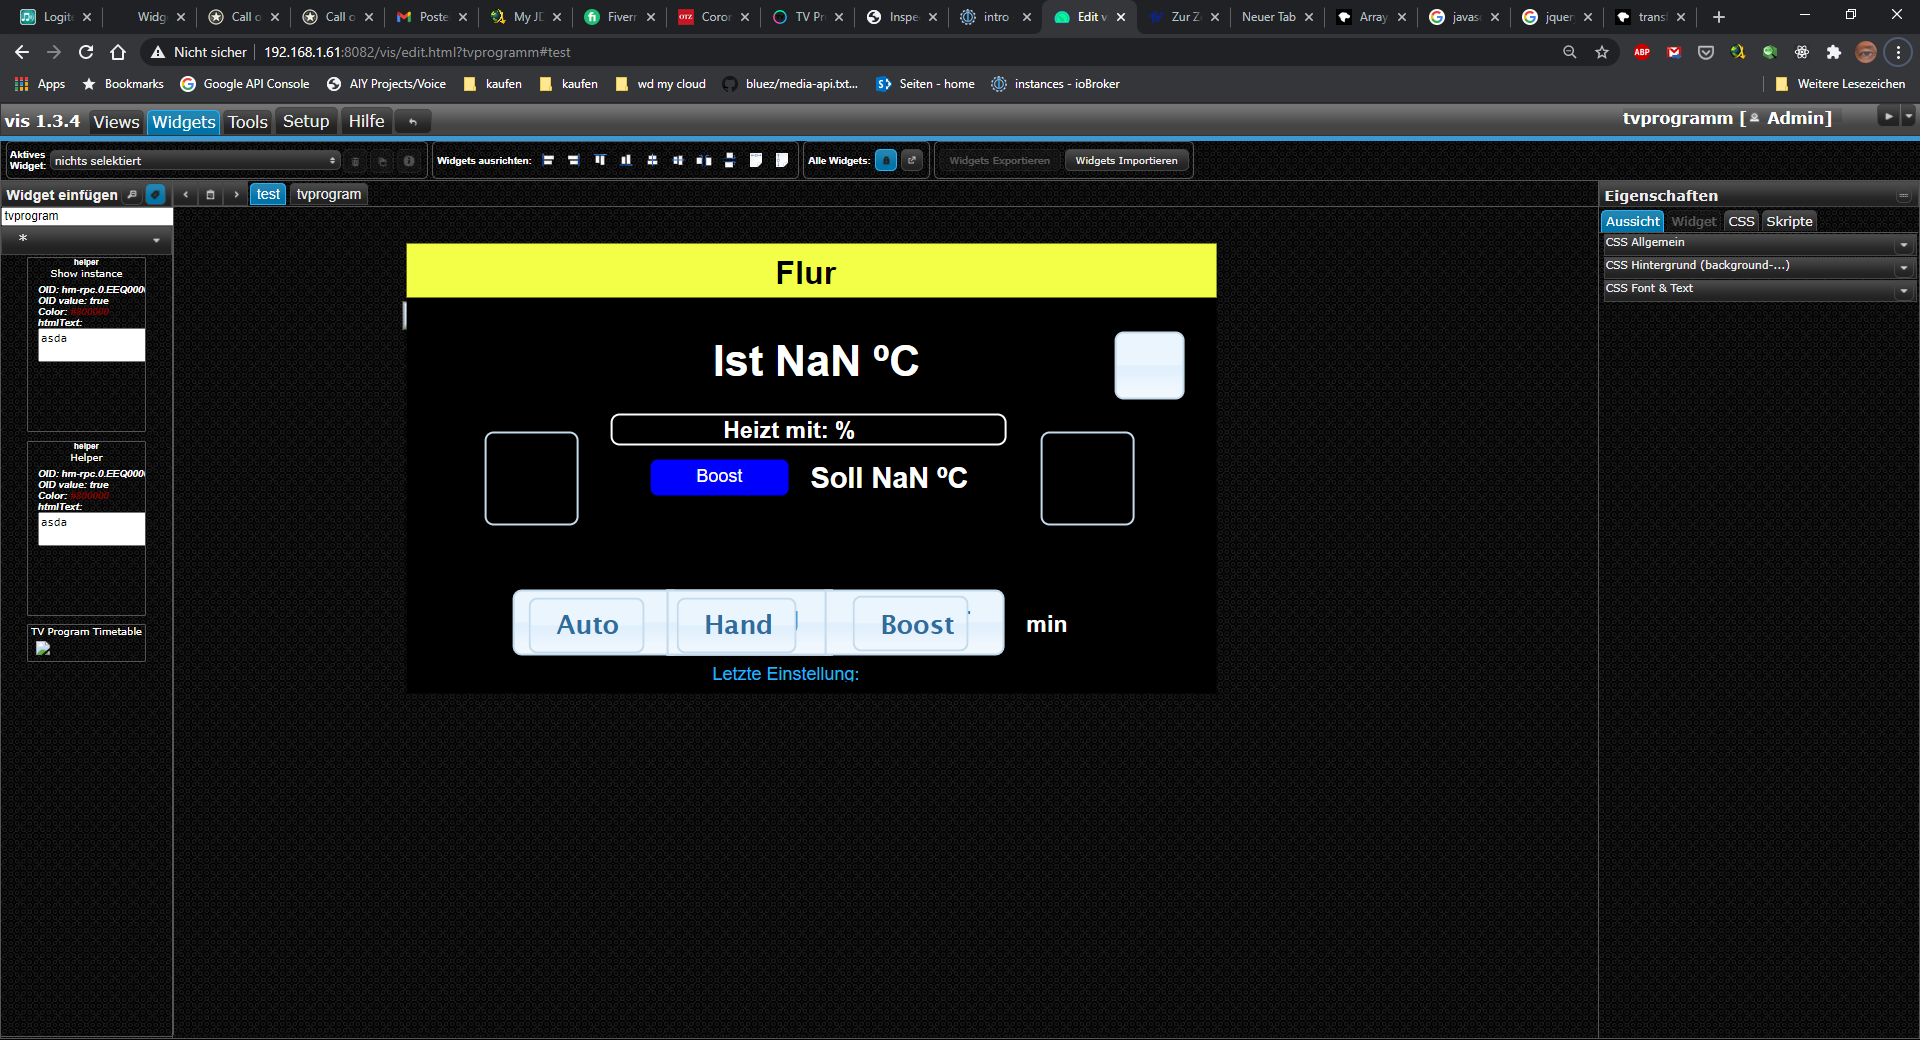Image resolution: width=1920 pixels, height=1040 pixels.
Task: Open the Aktives Widget selection dropdown
Action: (195, 161)
